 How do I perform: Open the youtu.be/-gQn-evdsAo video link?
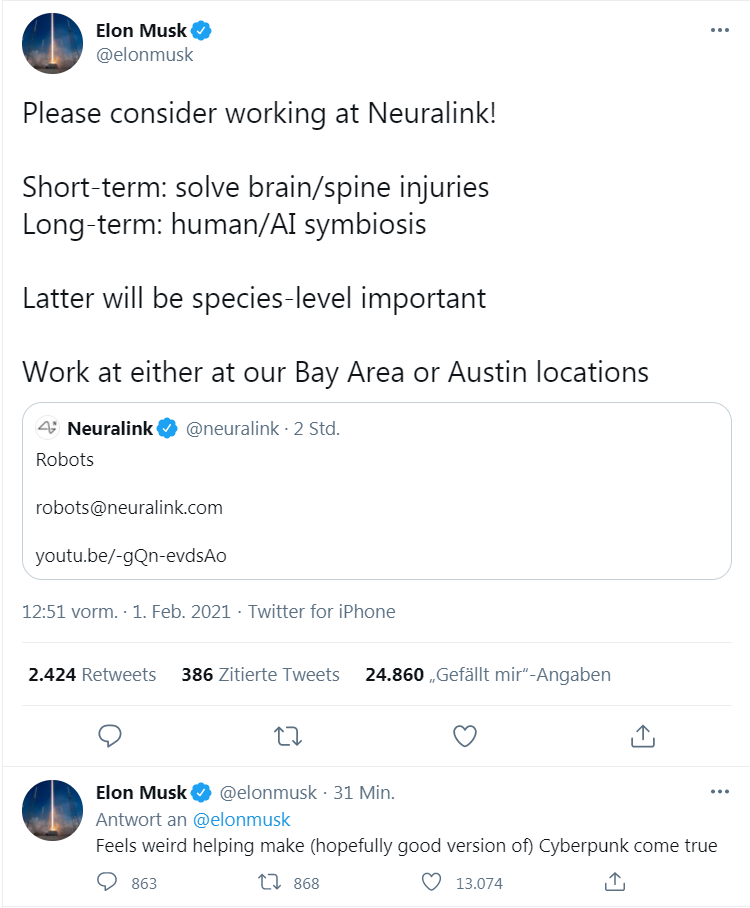131,555
